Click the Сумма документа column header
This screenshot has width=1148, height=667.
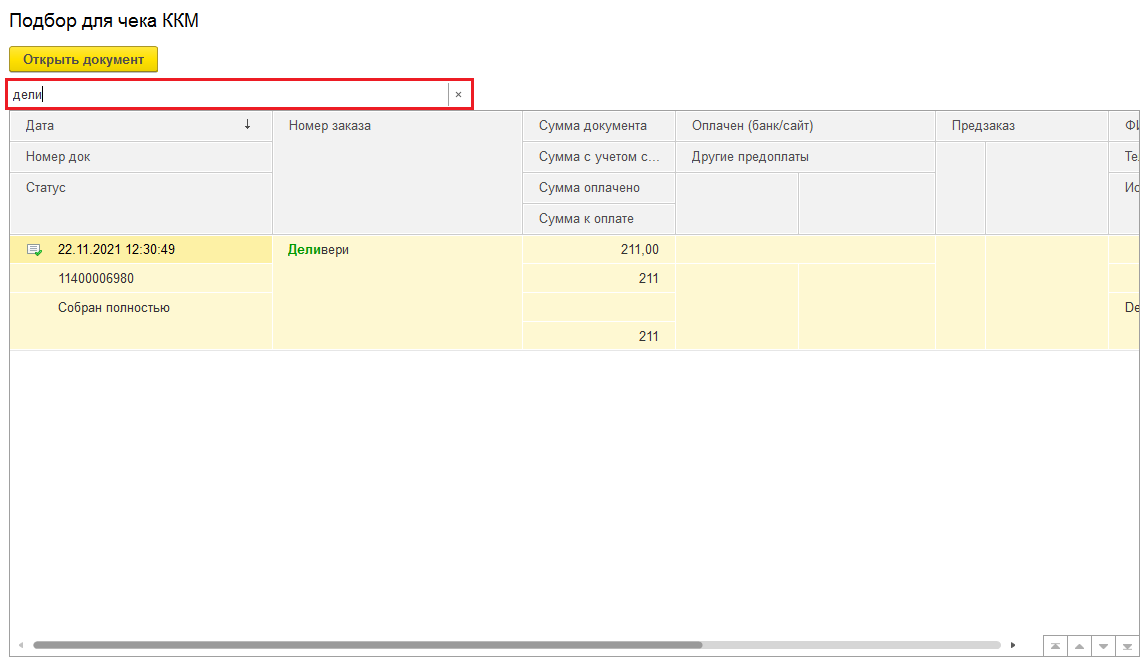tap(592, 126)
